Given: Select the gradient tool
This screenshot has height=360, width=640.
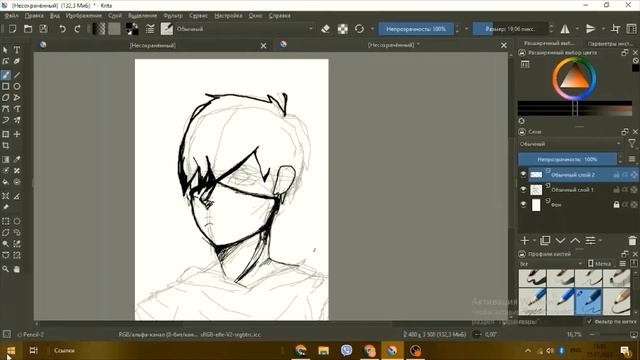Looking at the screenshot, I should point(5,159).
